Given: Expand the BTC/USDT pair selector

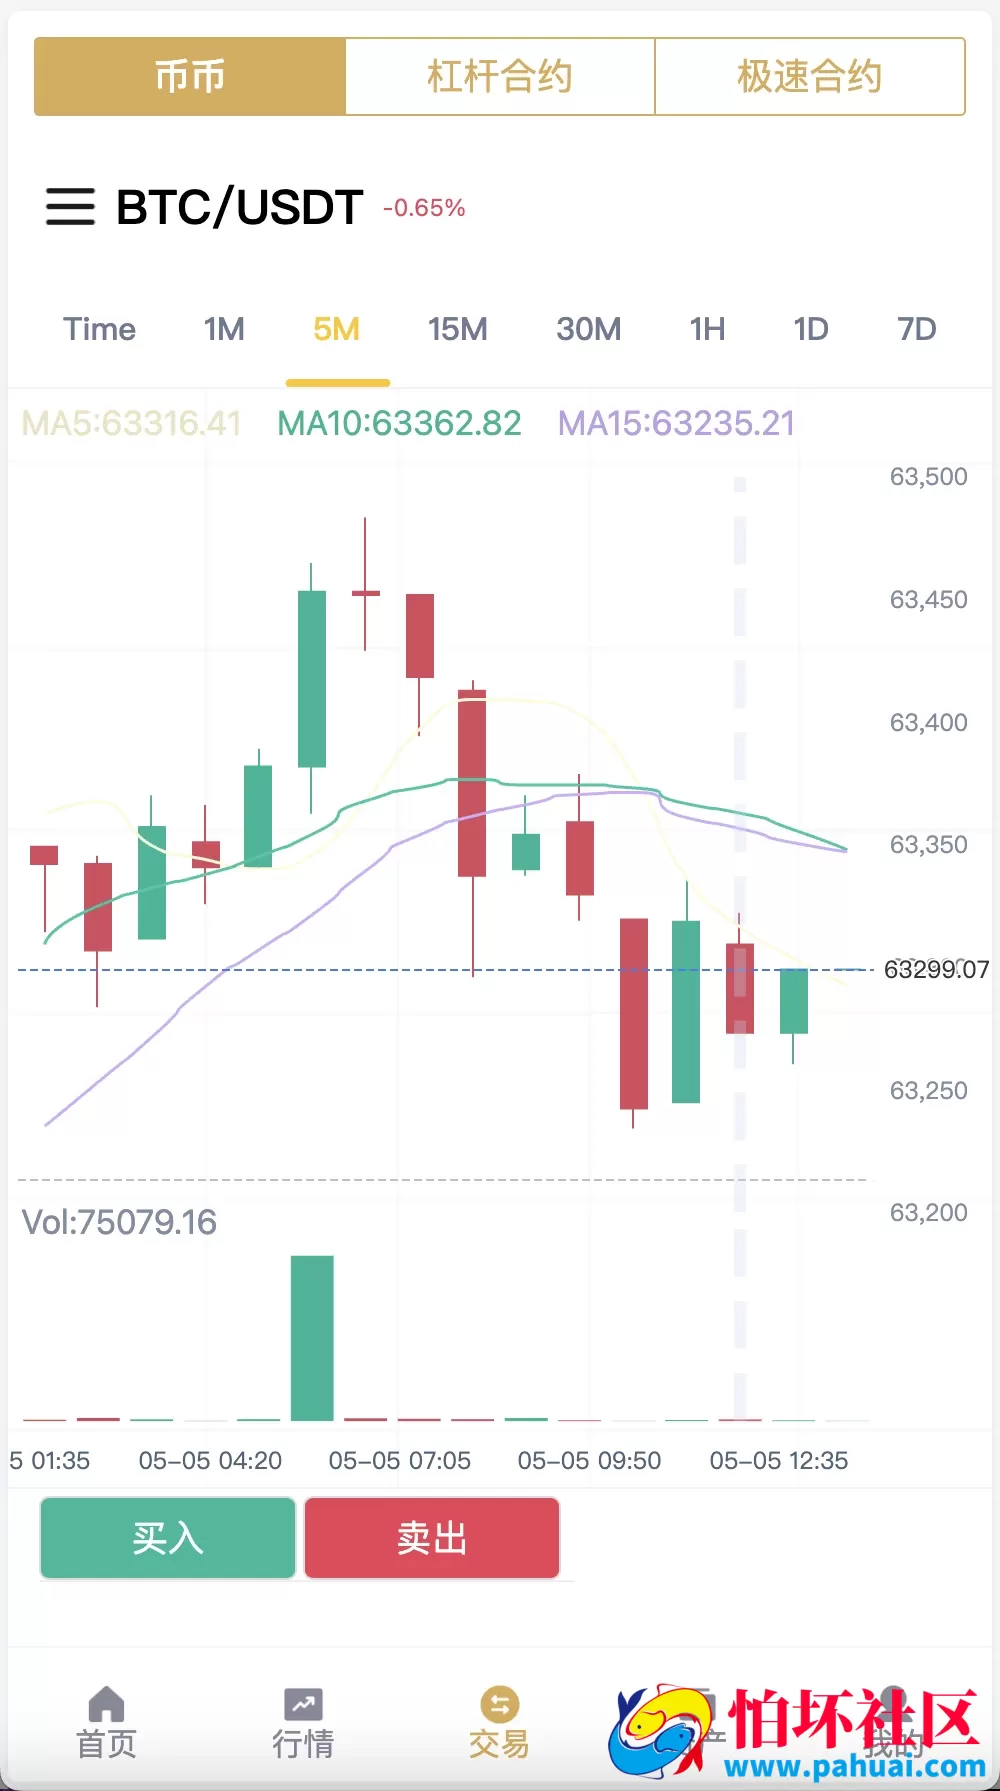Looking at the screenshot, I should [x=240, y=207].
